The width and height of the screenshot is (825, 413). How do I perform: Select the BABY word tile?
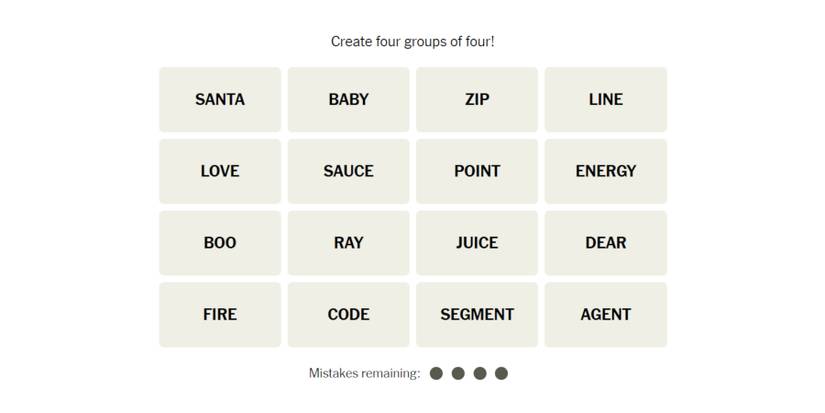[x=348, y=99]
